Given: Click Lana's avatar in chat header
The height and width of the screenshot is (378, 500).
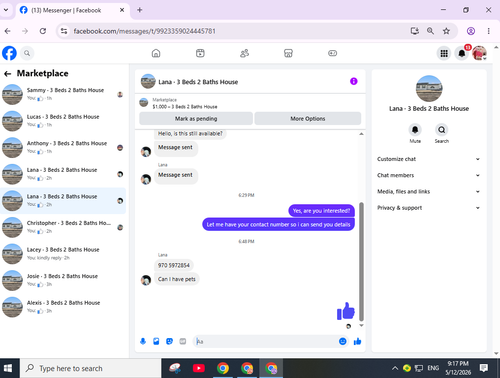Looking at the screenshot, I should 148,82.
